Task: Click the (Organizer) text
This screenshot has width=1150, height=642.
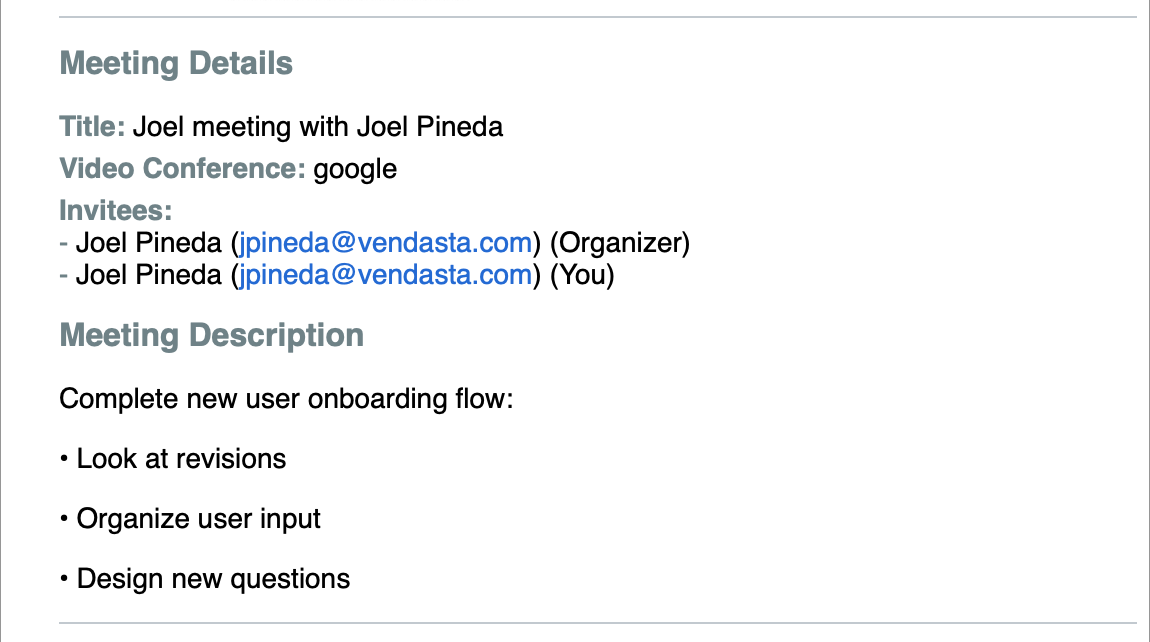Action: 620,243
